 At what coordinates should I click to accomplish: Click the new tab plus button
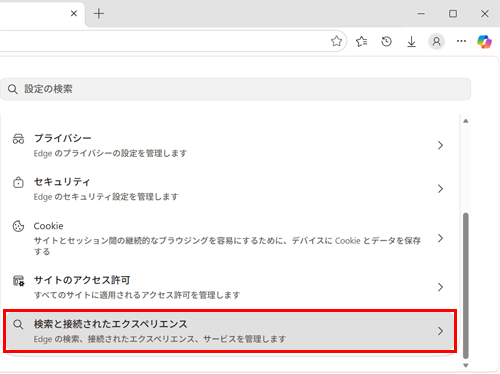99,13
